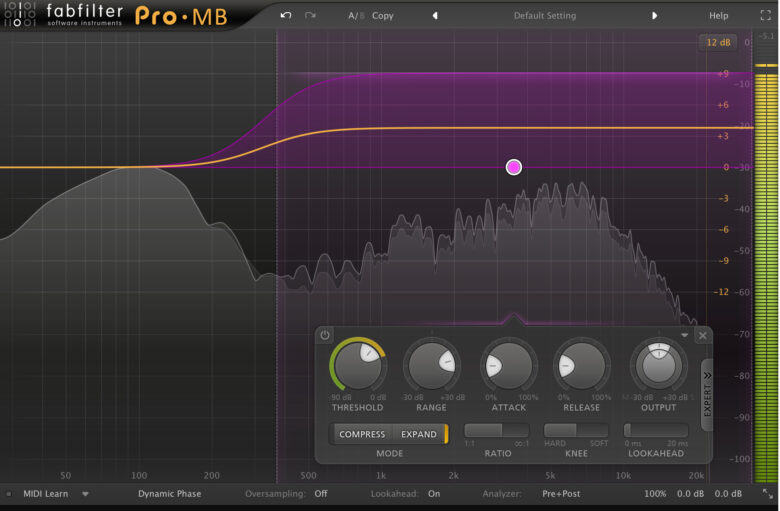Load previous preset with left arrow
Image resolution: width=780 pixels, height=511 pixels.
[435, 15]
